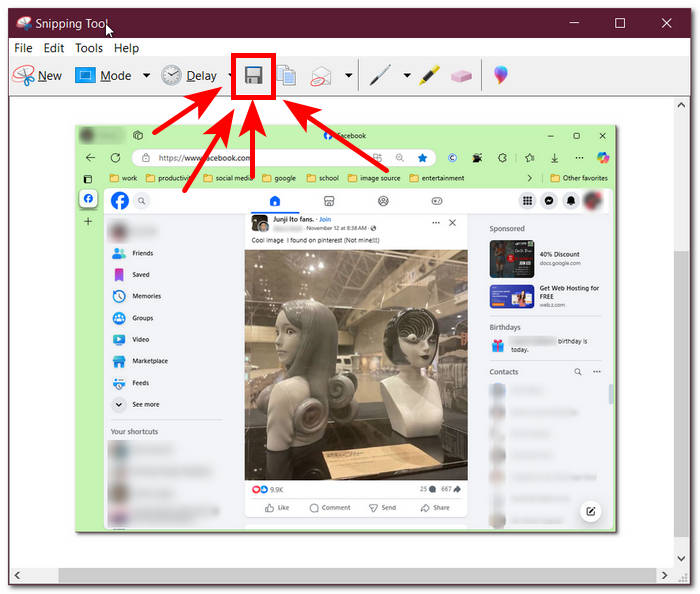Open the 'google' bookmarks folder
The width and height of the screenshot is (700, 594).
279,178
